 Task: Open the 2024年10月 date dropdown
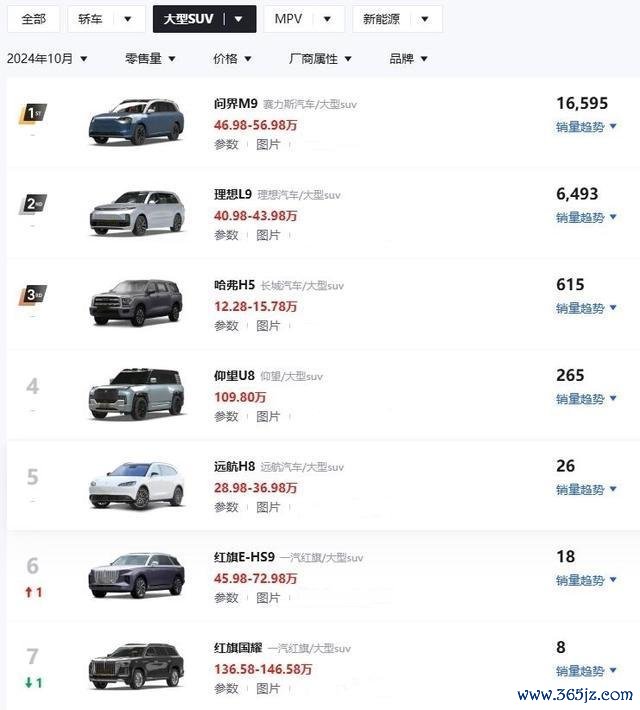[47, 58]
